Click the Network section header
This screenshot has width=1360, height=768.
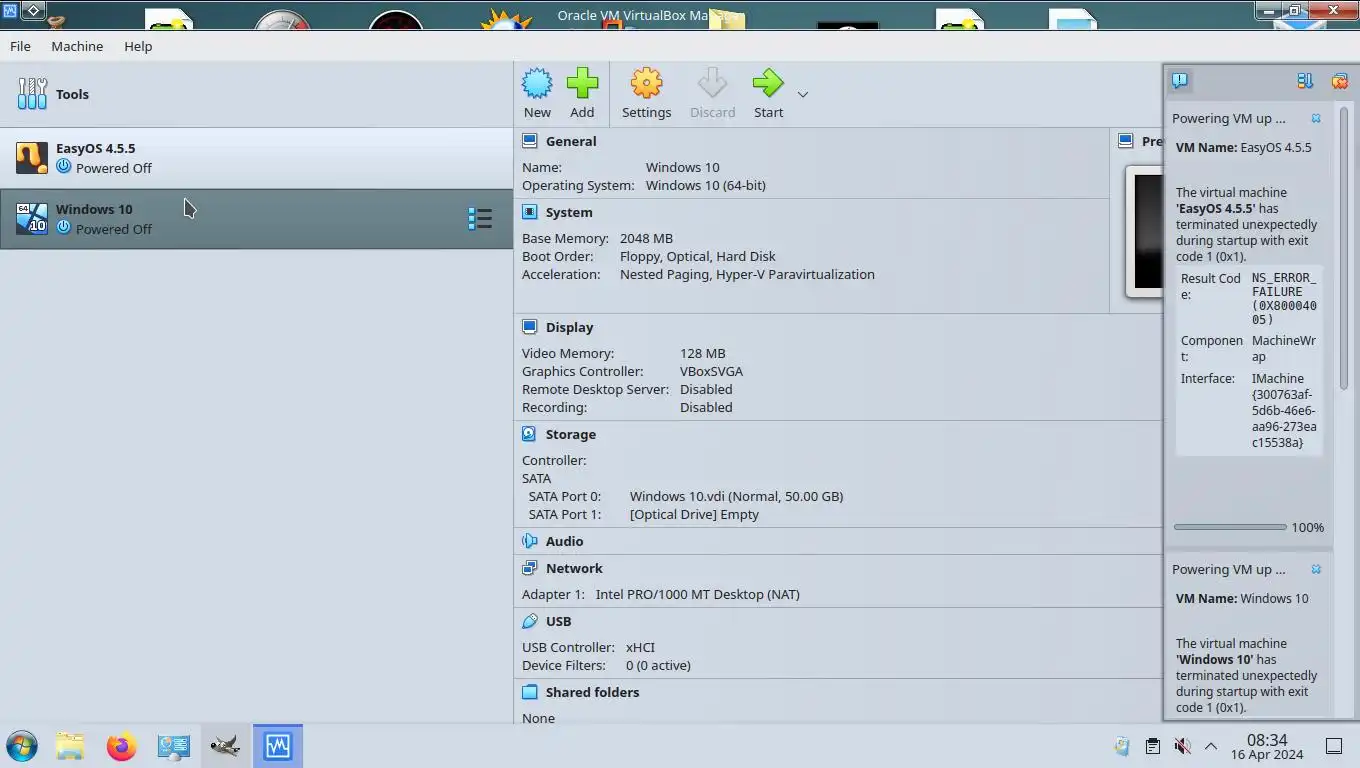(574, 568)
